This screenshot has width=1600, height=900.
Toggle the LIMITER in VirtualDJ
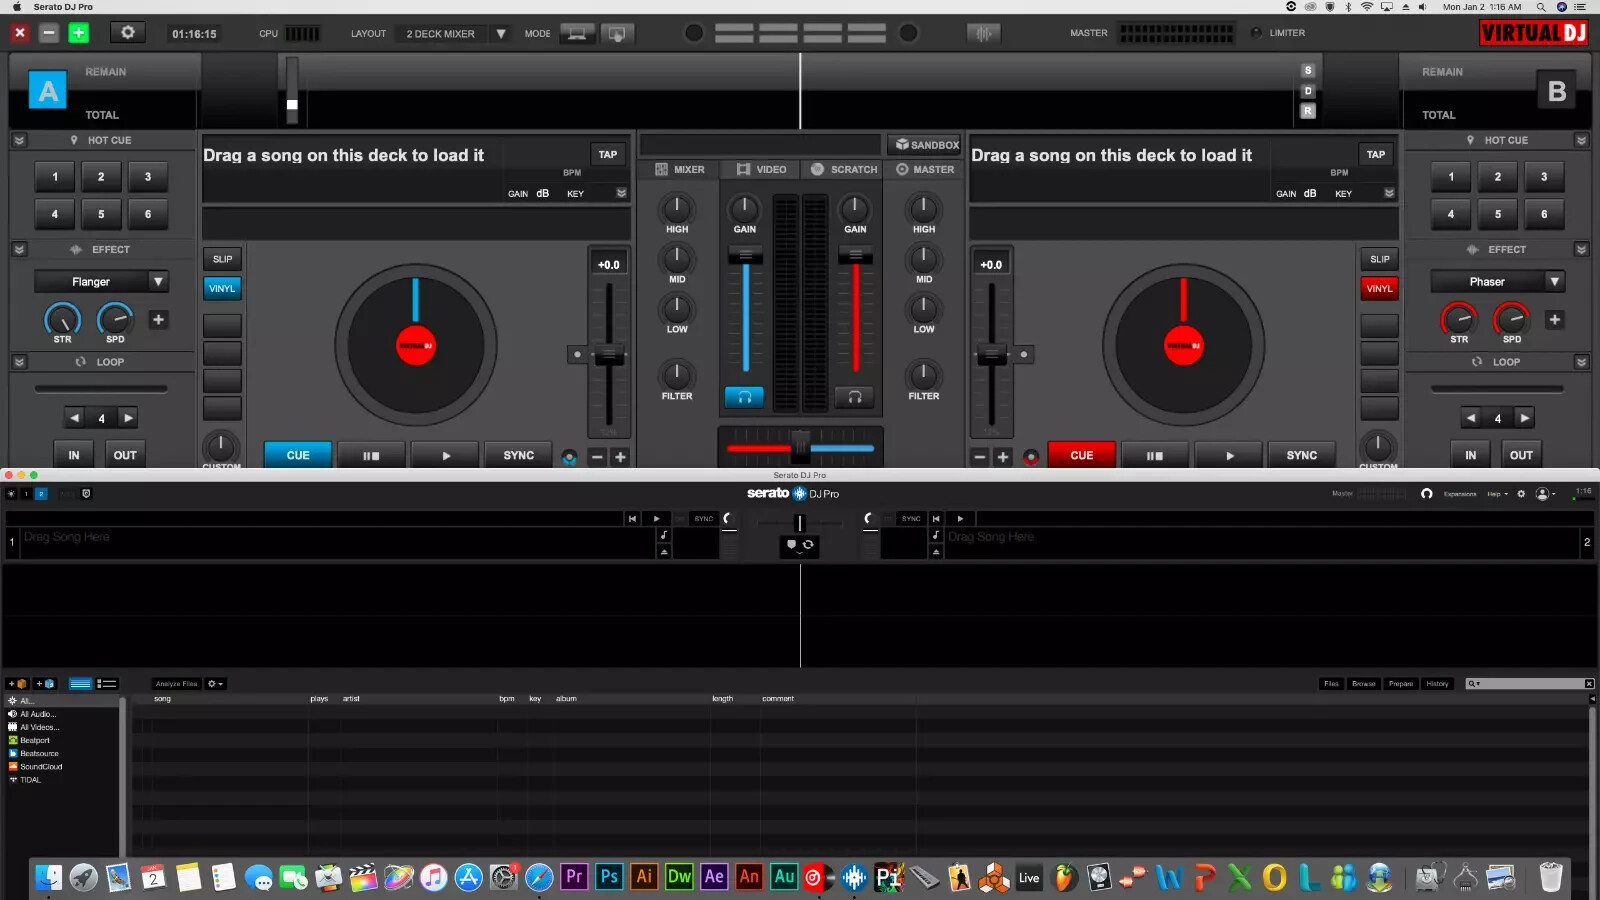(x=1278, y=33)
